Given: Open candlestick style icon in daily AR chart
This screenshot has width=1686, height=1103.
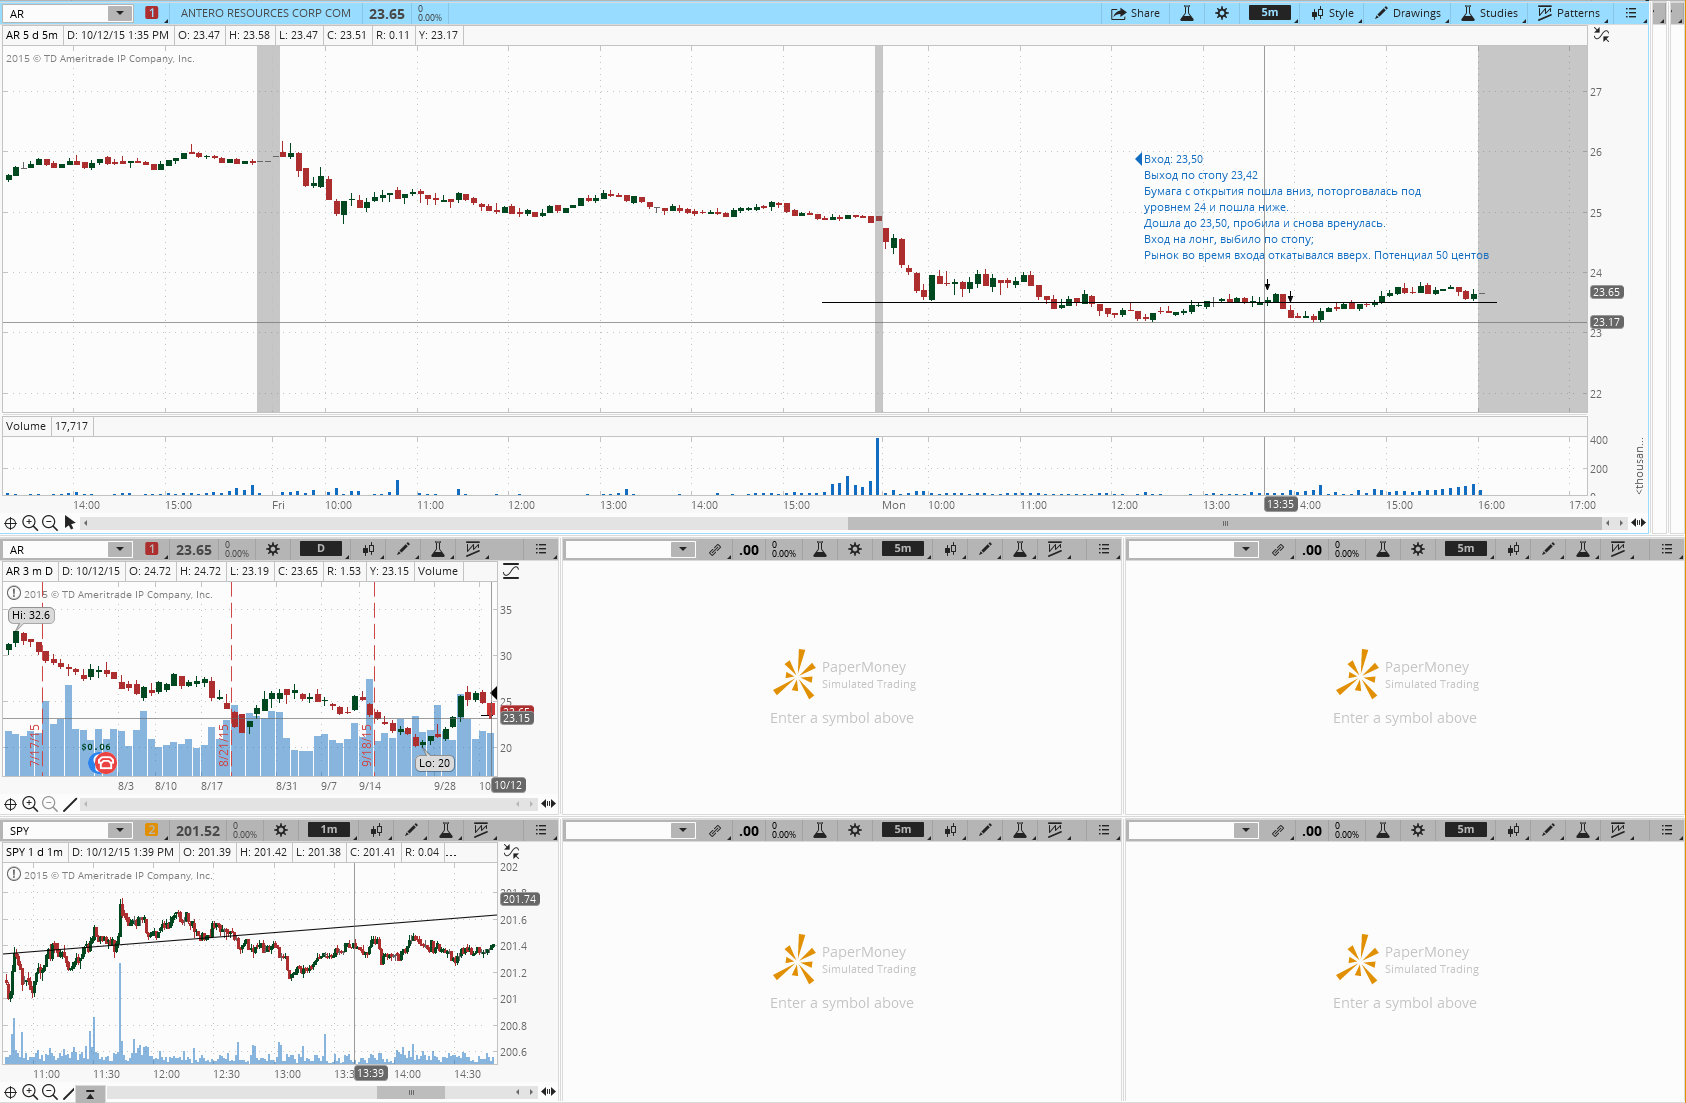Looking at the screenshot, I should coord(369,549).
